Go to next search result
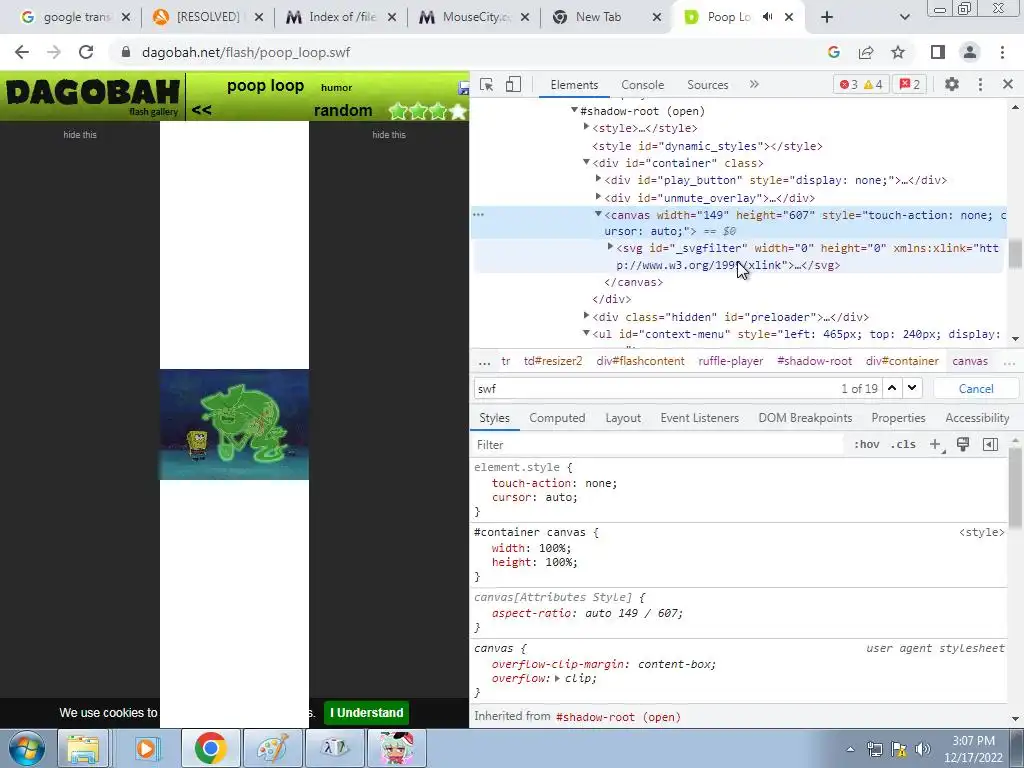 point(912,388)
